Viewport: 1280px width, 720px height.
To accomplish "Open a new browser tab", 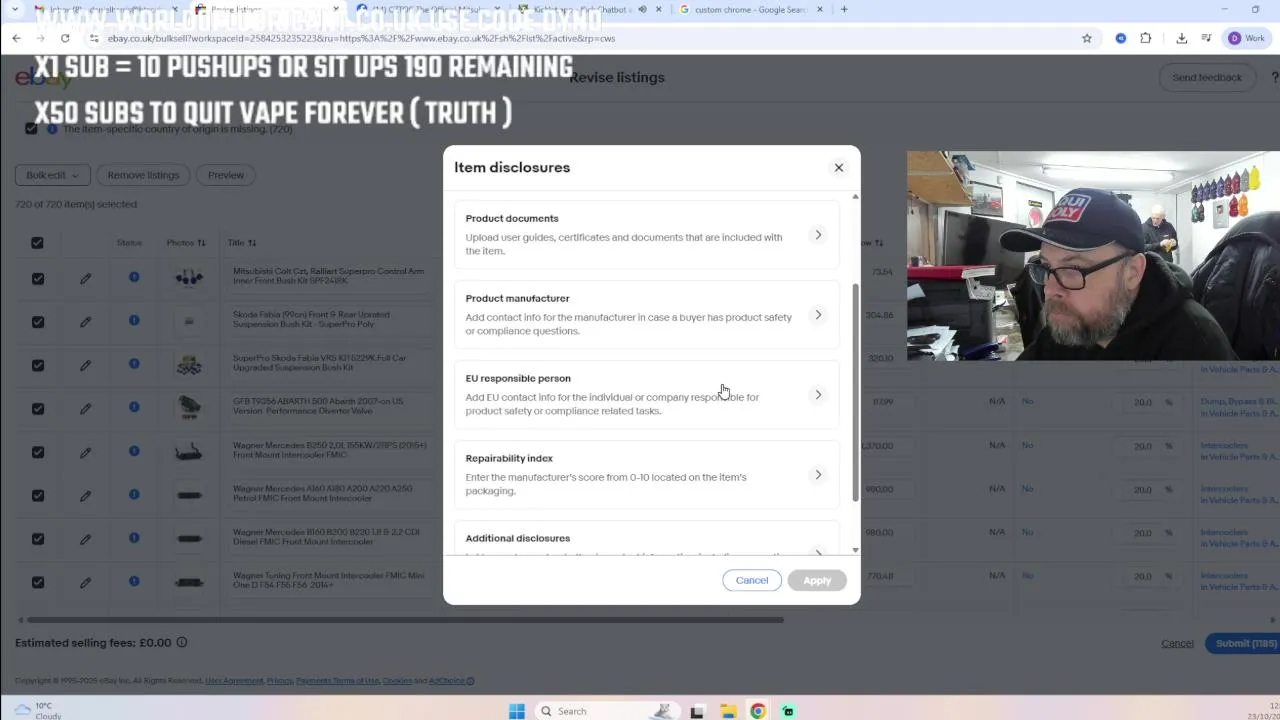I will [x=844, y=10].
